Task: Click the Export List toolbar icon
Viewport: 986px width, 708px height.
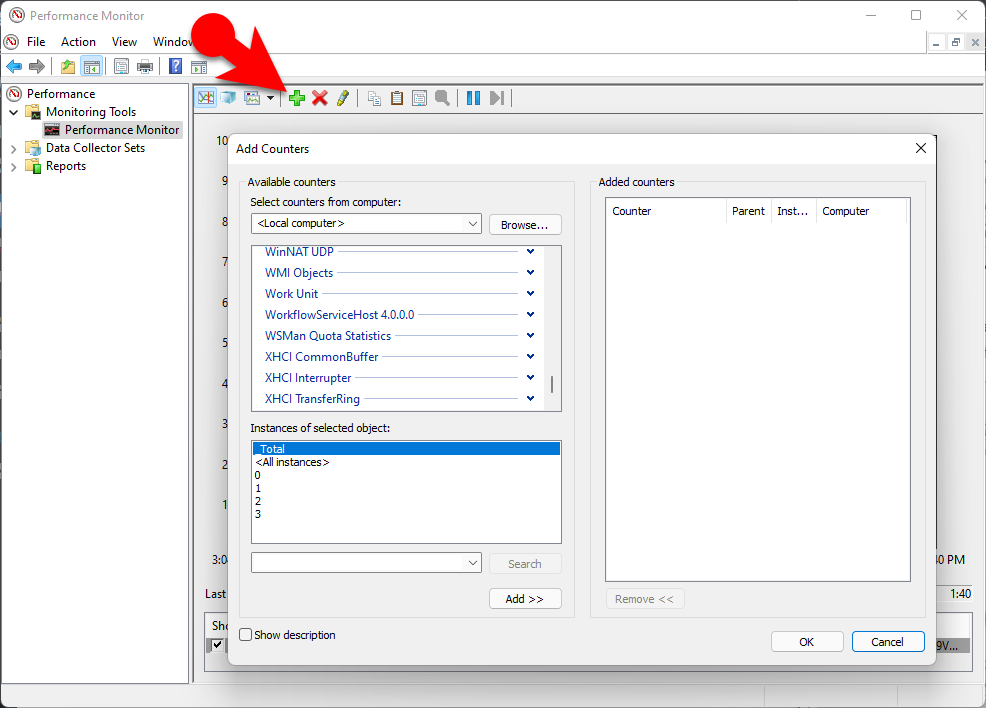Action: pyautogui.click(x=122, y=66)
